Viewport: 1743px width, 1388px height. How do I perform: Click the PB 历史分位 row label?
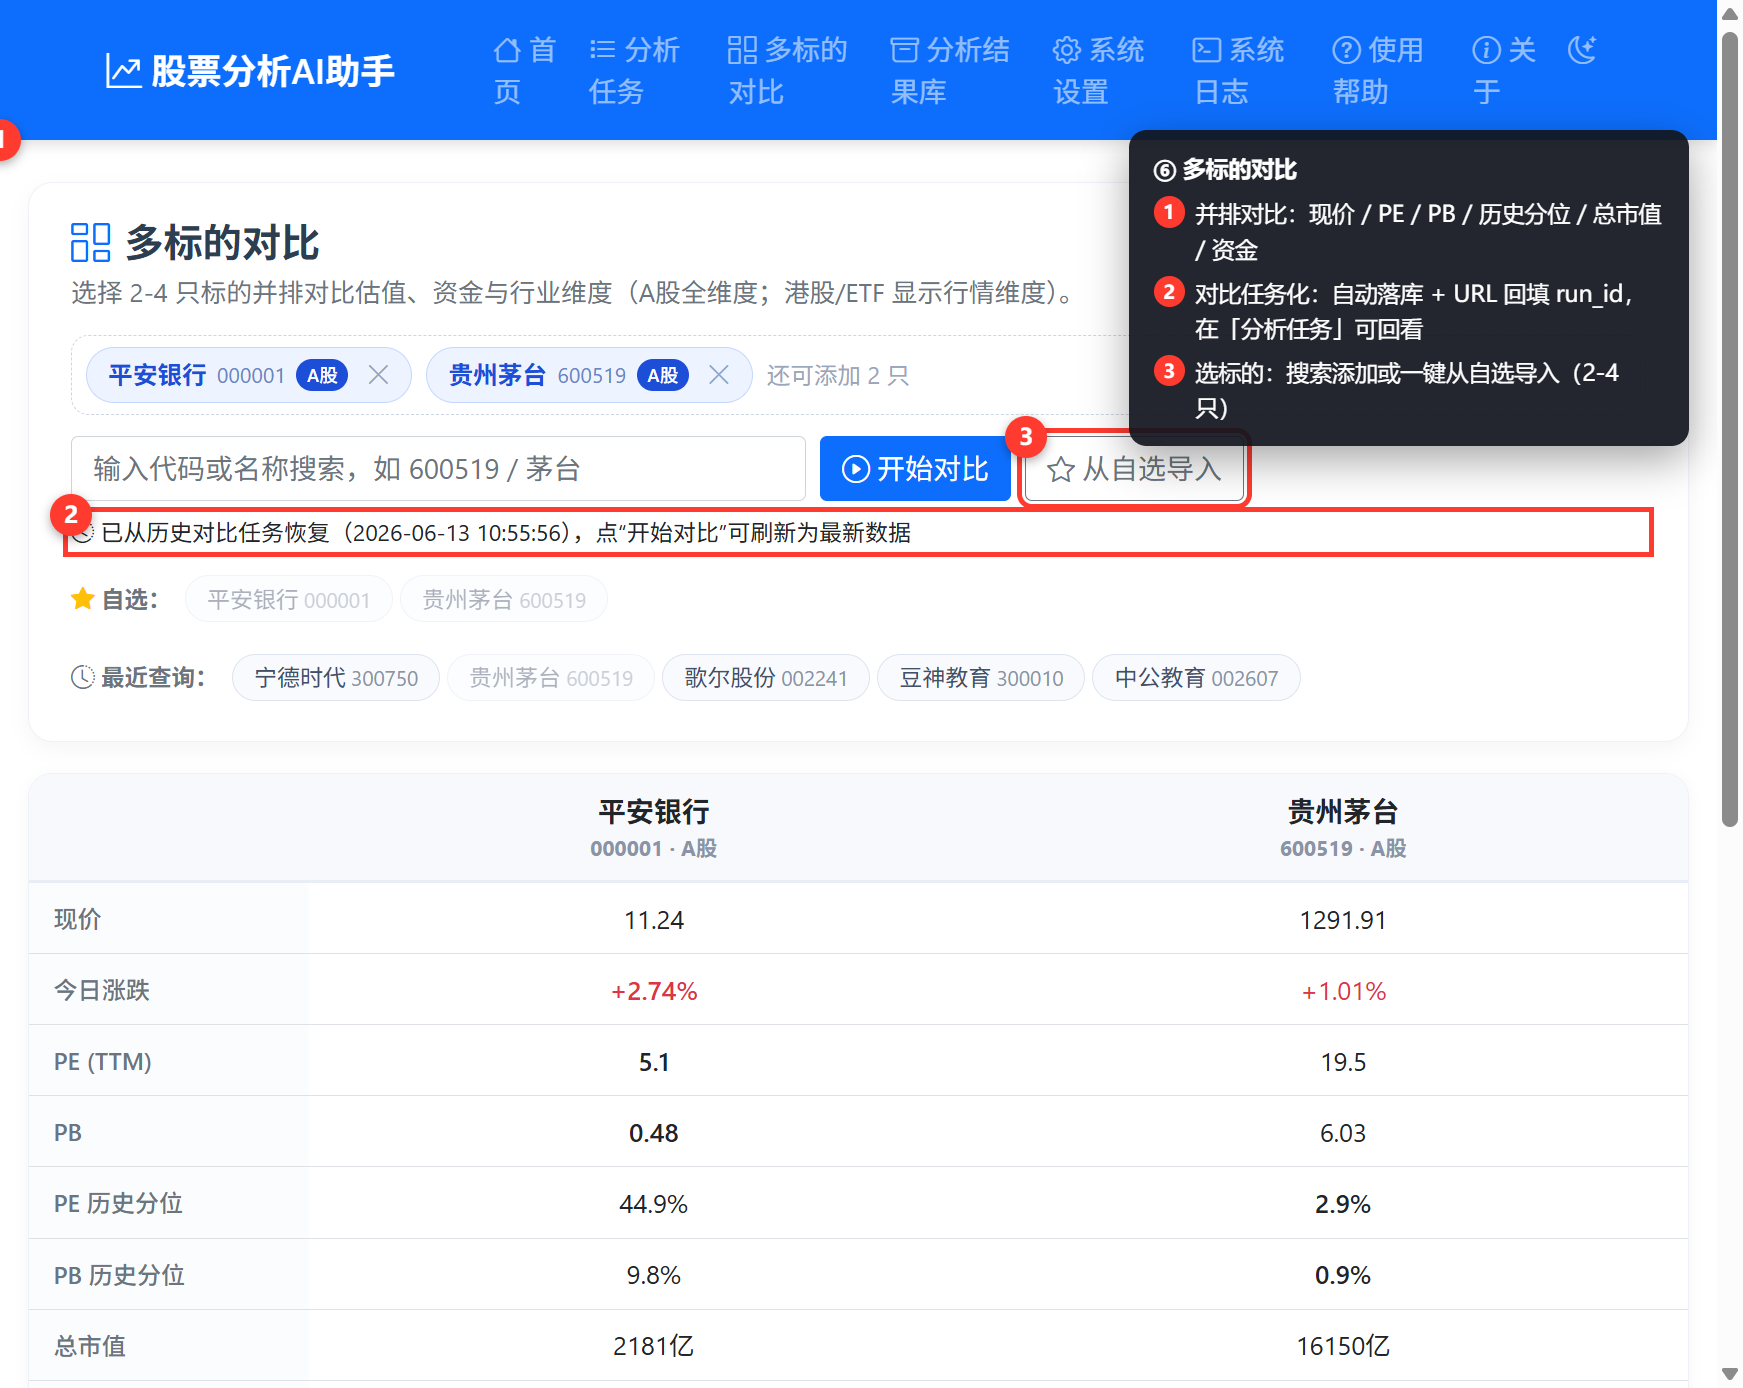coord(119,1275)
